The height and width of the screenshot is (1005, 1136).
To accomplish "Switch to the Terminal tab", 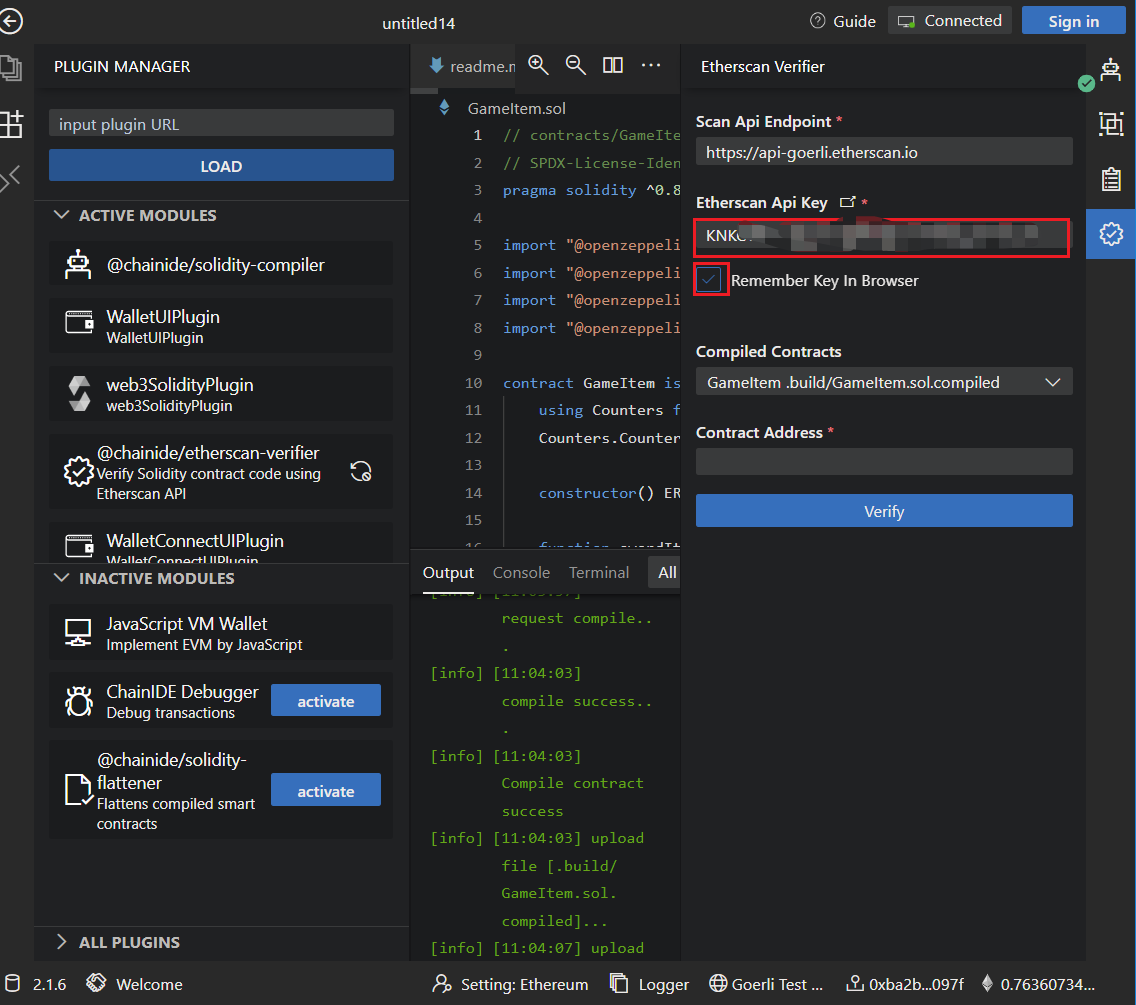I will tap(599, 573).
